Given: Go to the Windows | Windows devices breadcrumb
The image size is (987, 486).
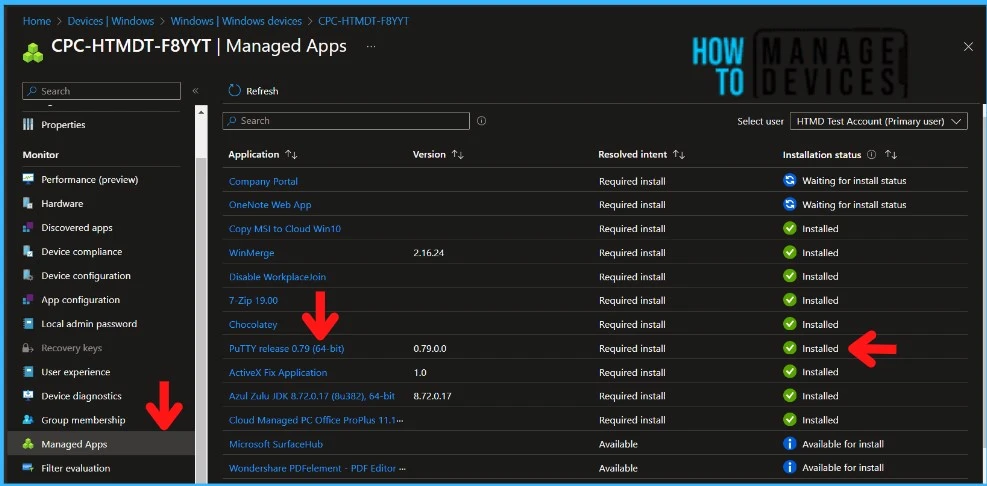Looking at the screenshot, I should point(236,21).
